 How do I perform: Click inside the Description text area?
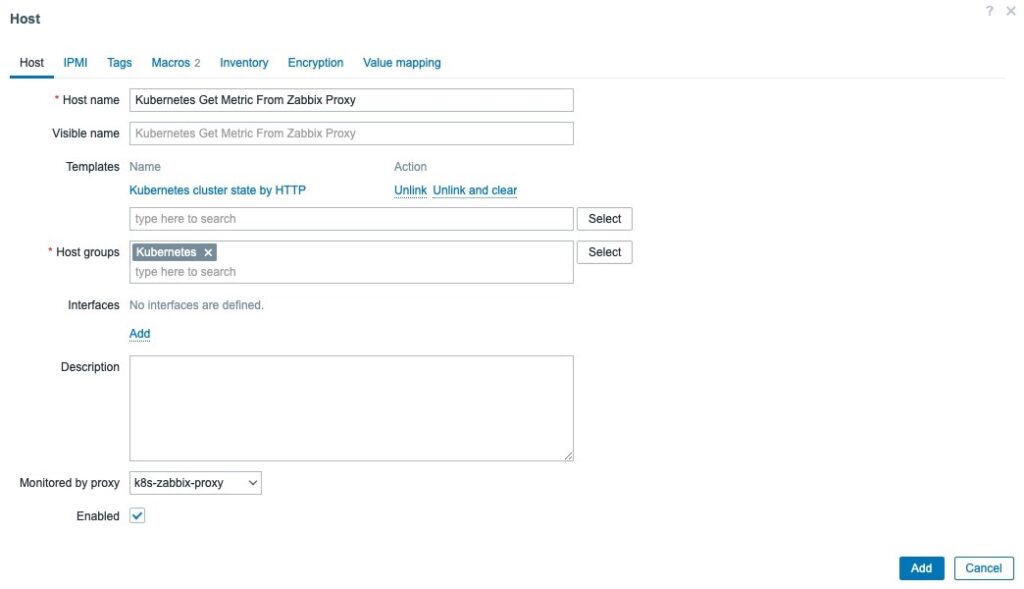[351, 408]
